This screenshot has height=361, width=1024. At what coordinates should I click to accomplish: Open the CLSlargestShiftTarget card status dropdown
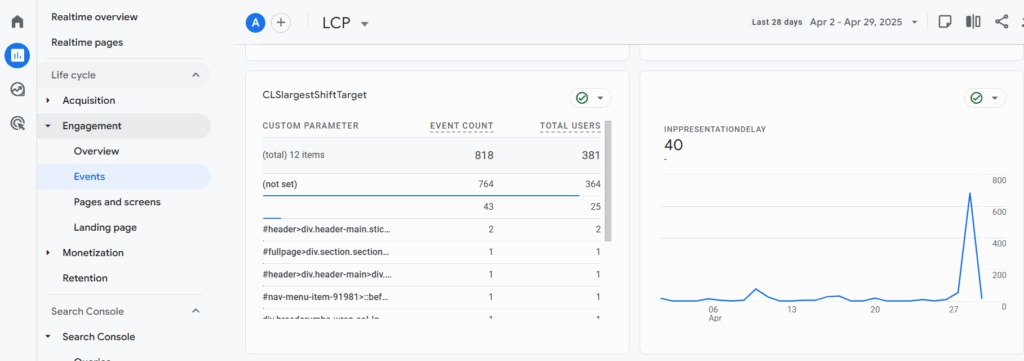590,98
